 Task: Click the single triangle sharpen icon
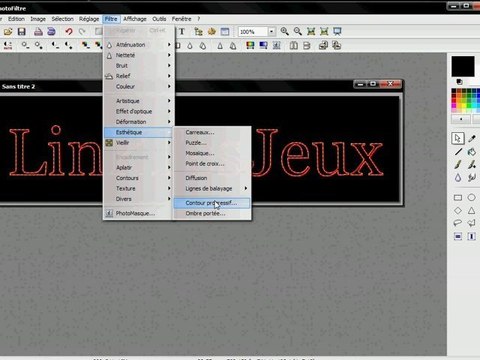pyautogui.click(x=220, y=45)
